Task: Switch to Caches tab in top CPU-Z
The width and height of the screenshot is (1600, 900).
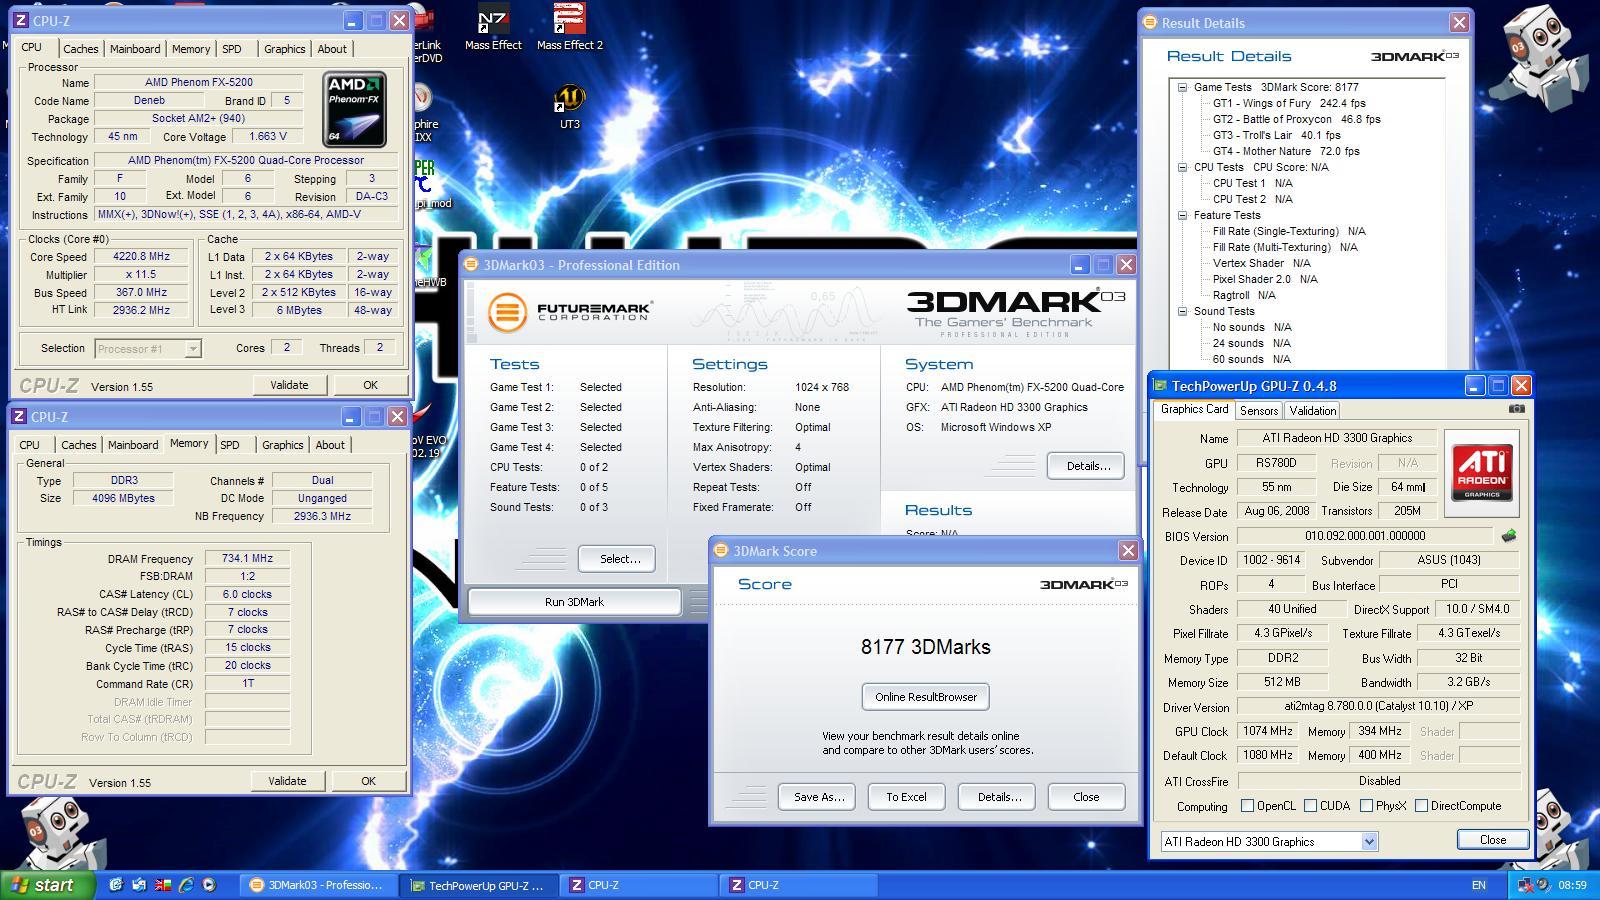Action: click(x=81, y=49)
